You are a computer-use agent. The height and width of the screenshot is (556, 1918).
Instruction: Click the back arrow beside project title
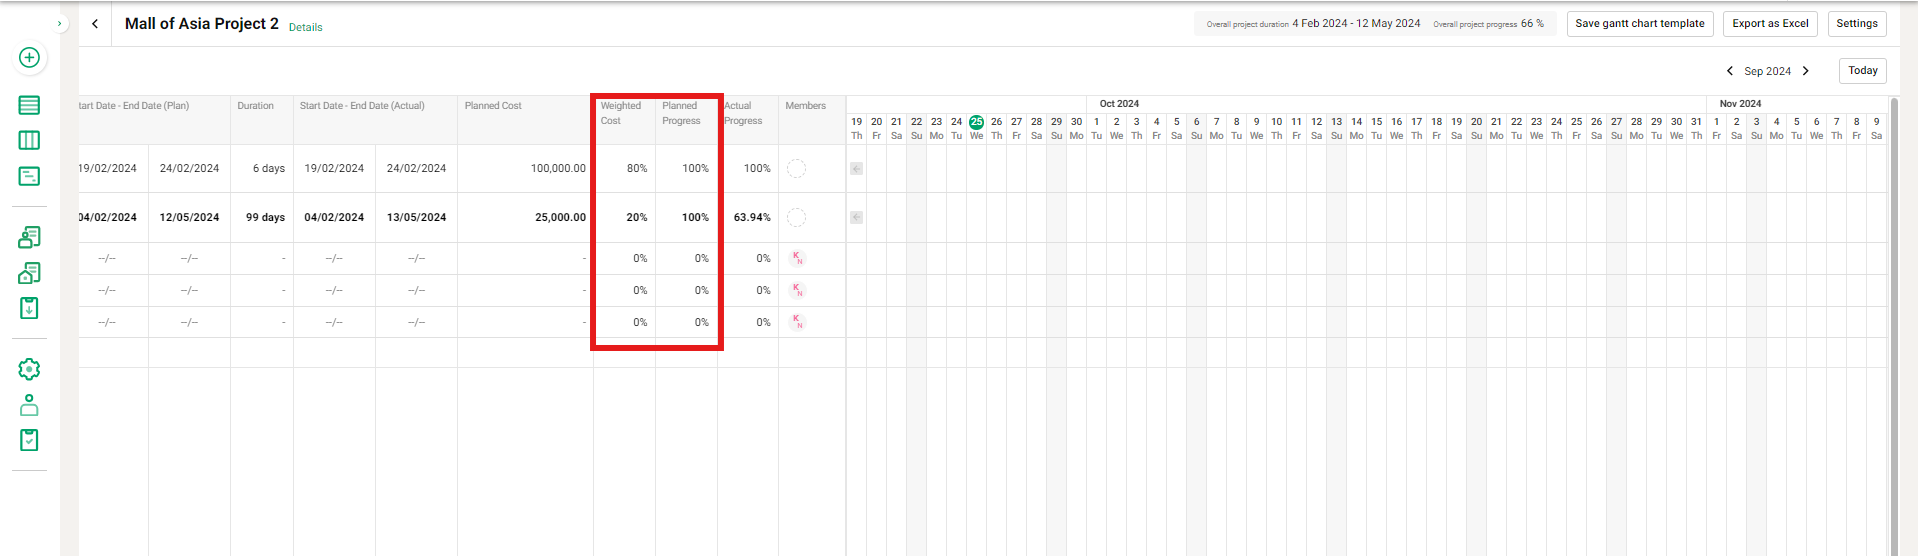click(95, 24)
